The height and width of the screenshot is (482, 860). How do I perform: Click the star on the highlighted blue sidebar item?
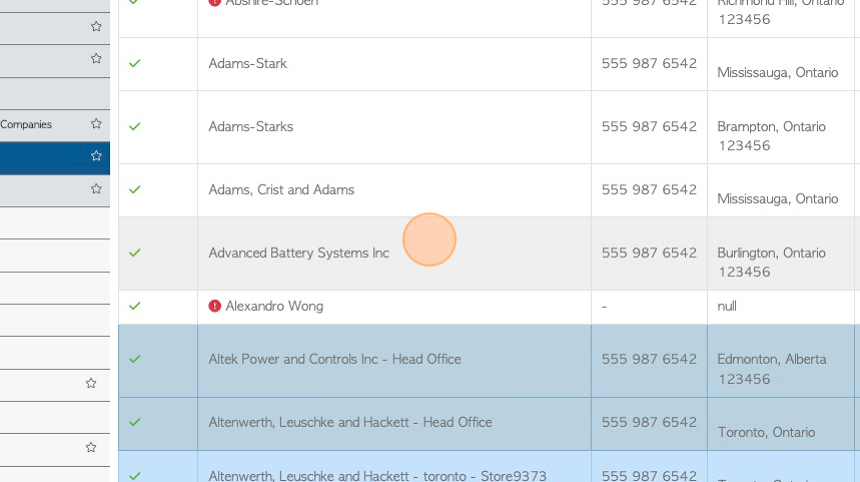coord(96,156)
